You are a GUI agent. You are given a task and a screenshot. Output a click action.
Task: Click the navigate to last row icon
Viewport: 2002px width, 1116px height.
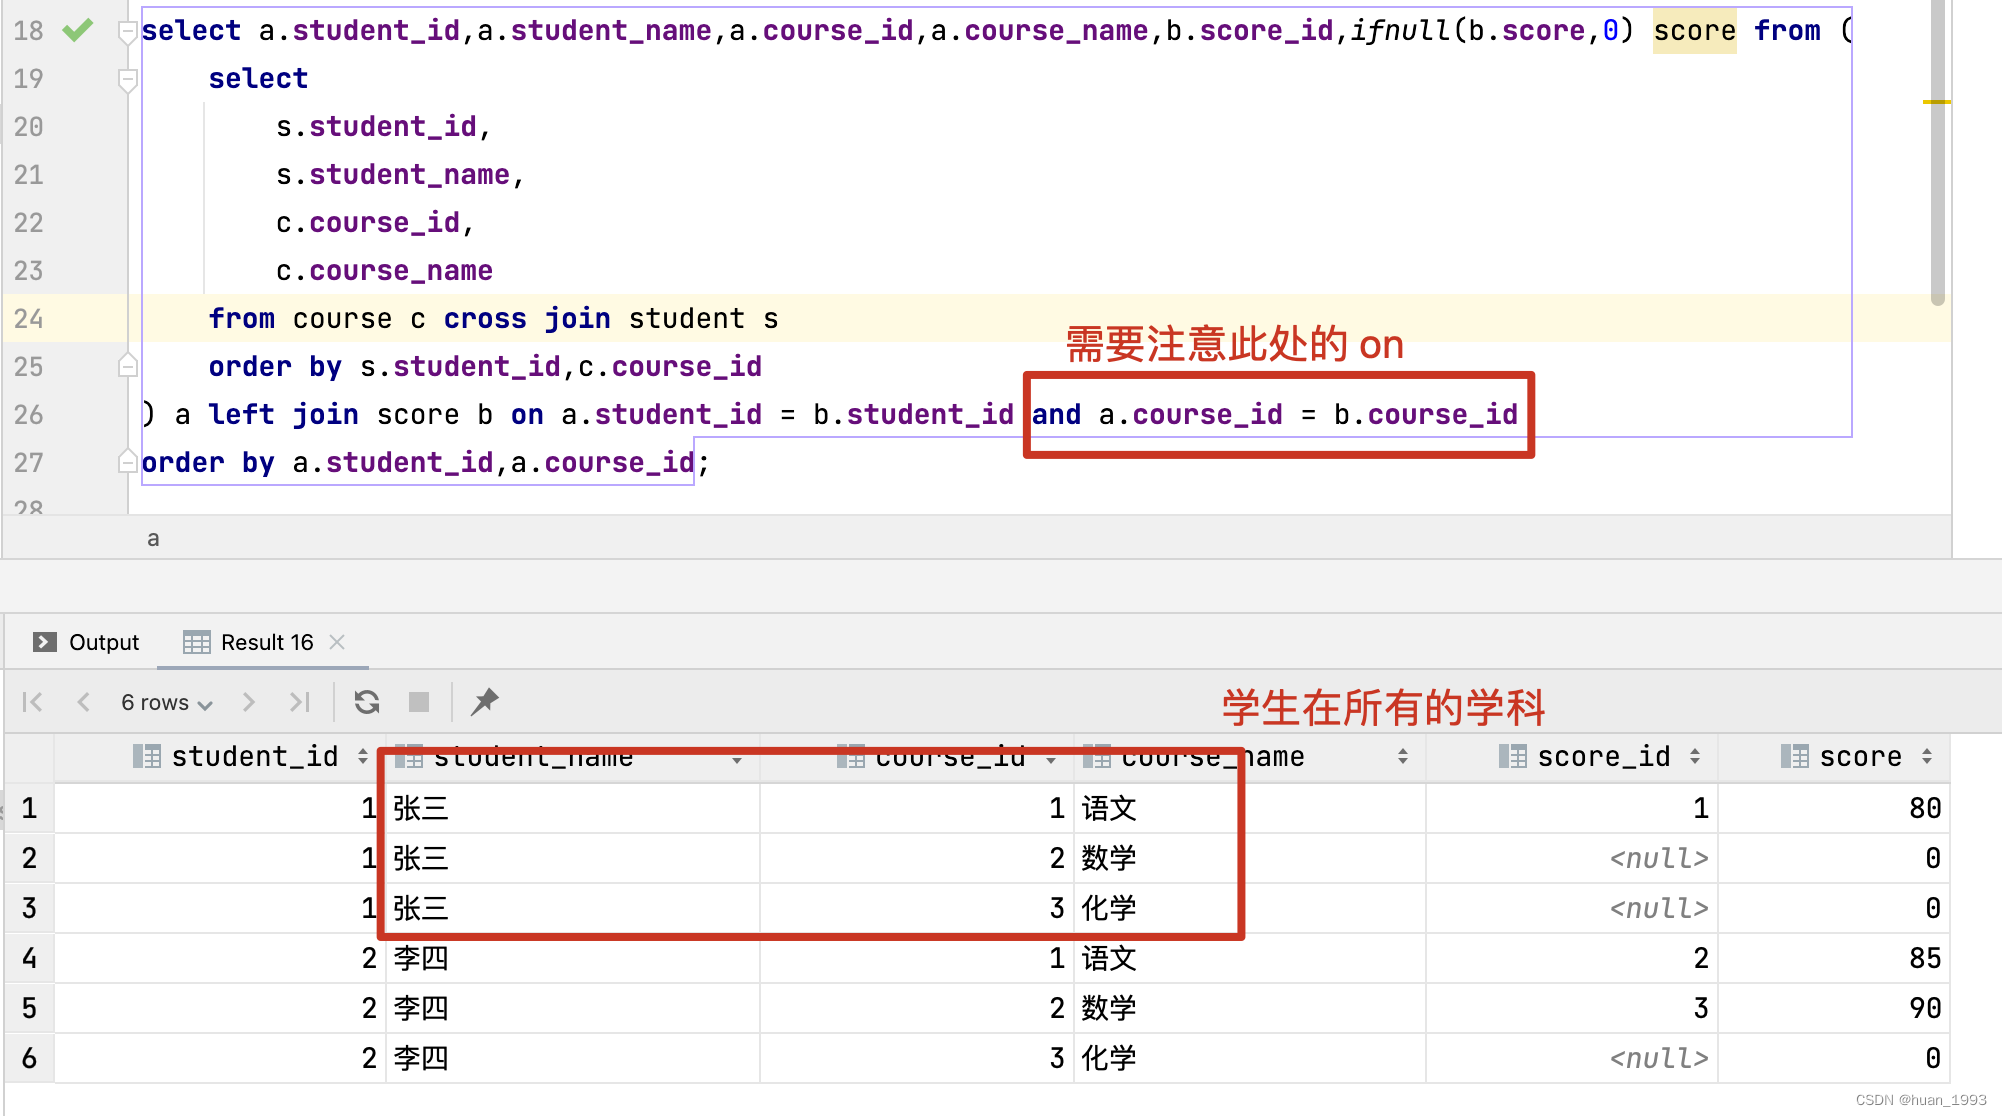point(291,704)
